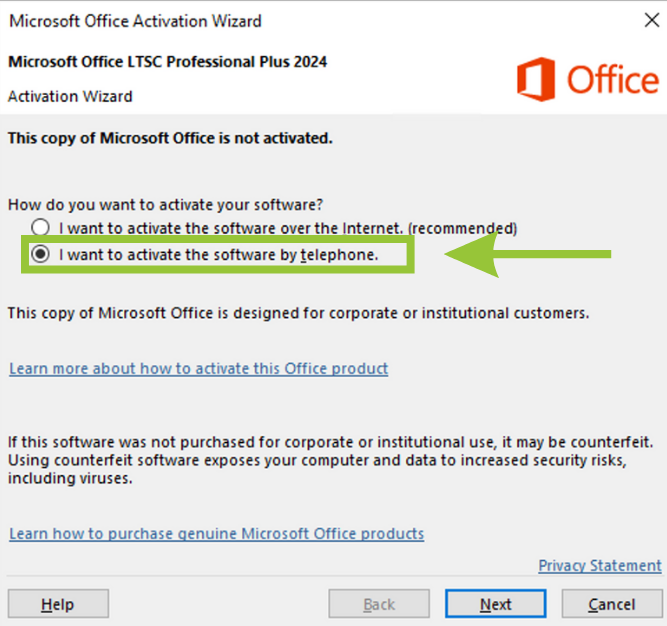The image size is (667, 626).
Task: Close the Activation Wizard with the X
Action: point(652,20)
